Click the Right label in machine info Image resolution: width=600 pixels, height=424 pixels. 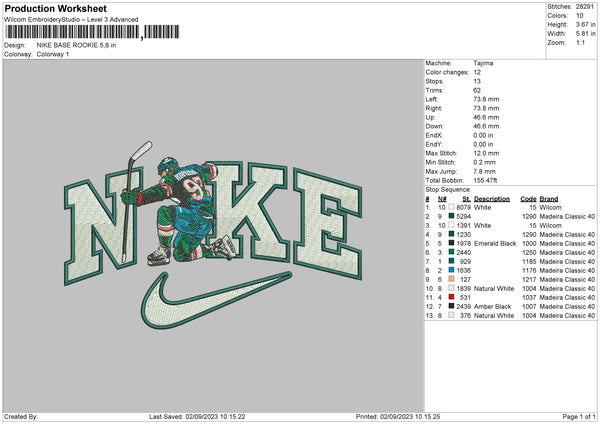point(434,108)
